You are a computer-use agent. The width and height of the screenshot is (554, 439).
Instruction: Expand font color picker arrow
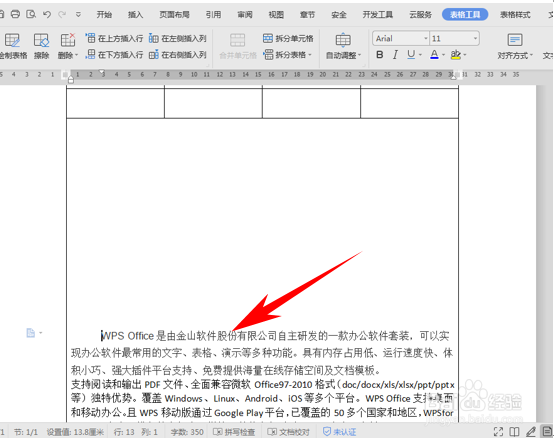[x=443, y=55]
